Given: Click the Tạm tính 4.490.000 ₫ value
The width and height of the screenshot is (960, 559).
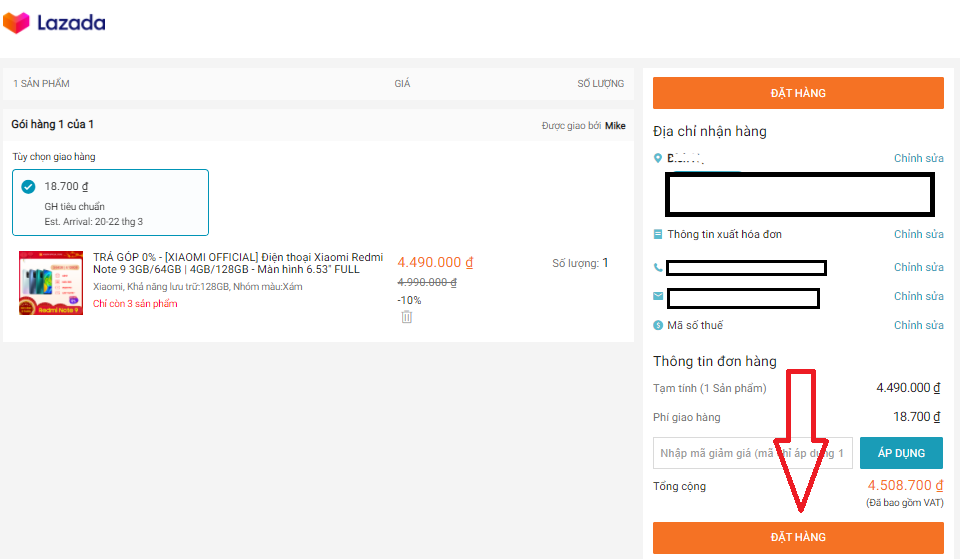Looking at the screenshot, I should pyautogui.click(x=908, y=388).
